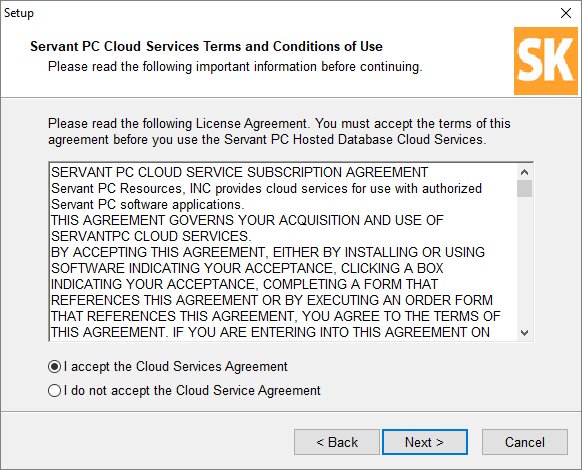Click "Please read the following important information" subtitle
The image size is (582, 470).
pyautogui.click(x=235, y=67)
